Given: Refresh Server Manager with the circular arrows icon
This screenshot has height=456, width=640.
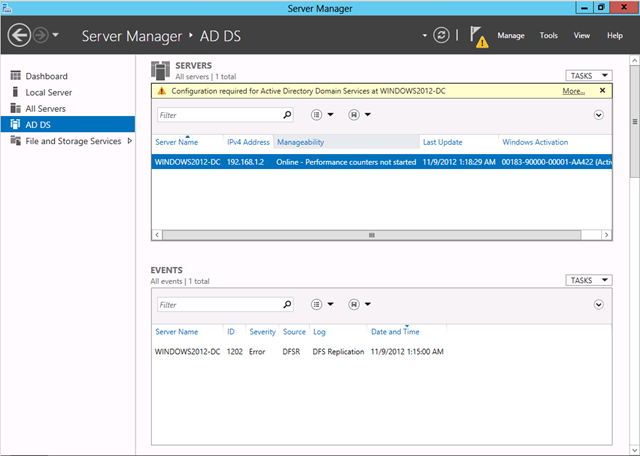Looking at the screenshot, I should [x=441, y=36].
